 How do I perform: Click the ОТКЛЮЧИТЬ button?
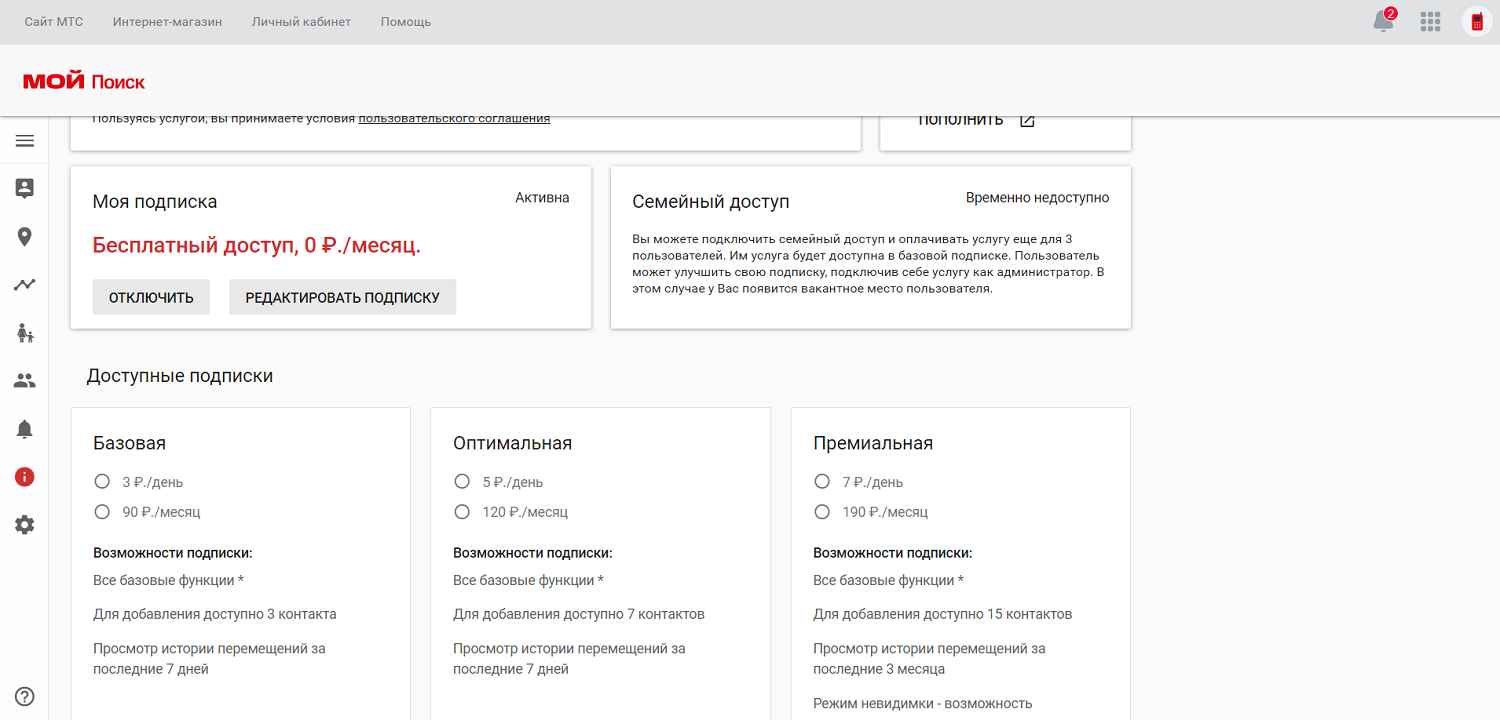[151, 297]
